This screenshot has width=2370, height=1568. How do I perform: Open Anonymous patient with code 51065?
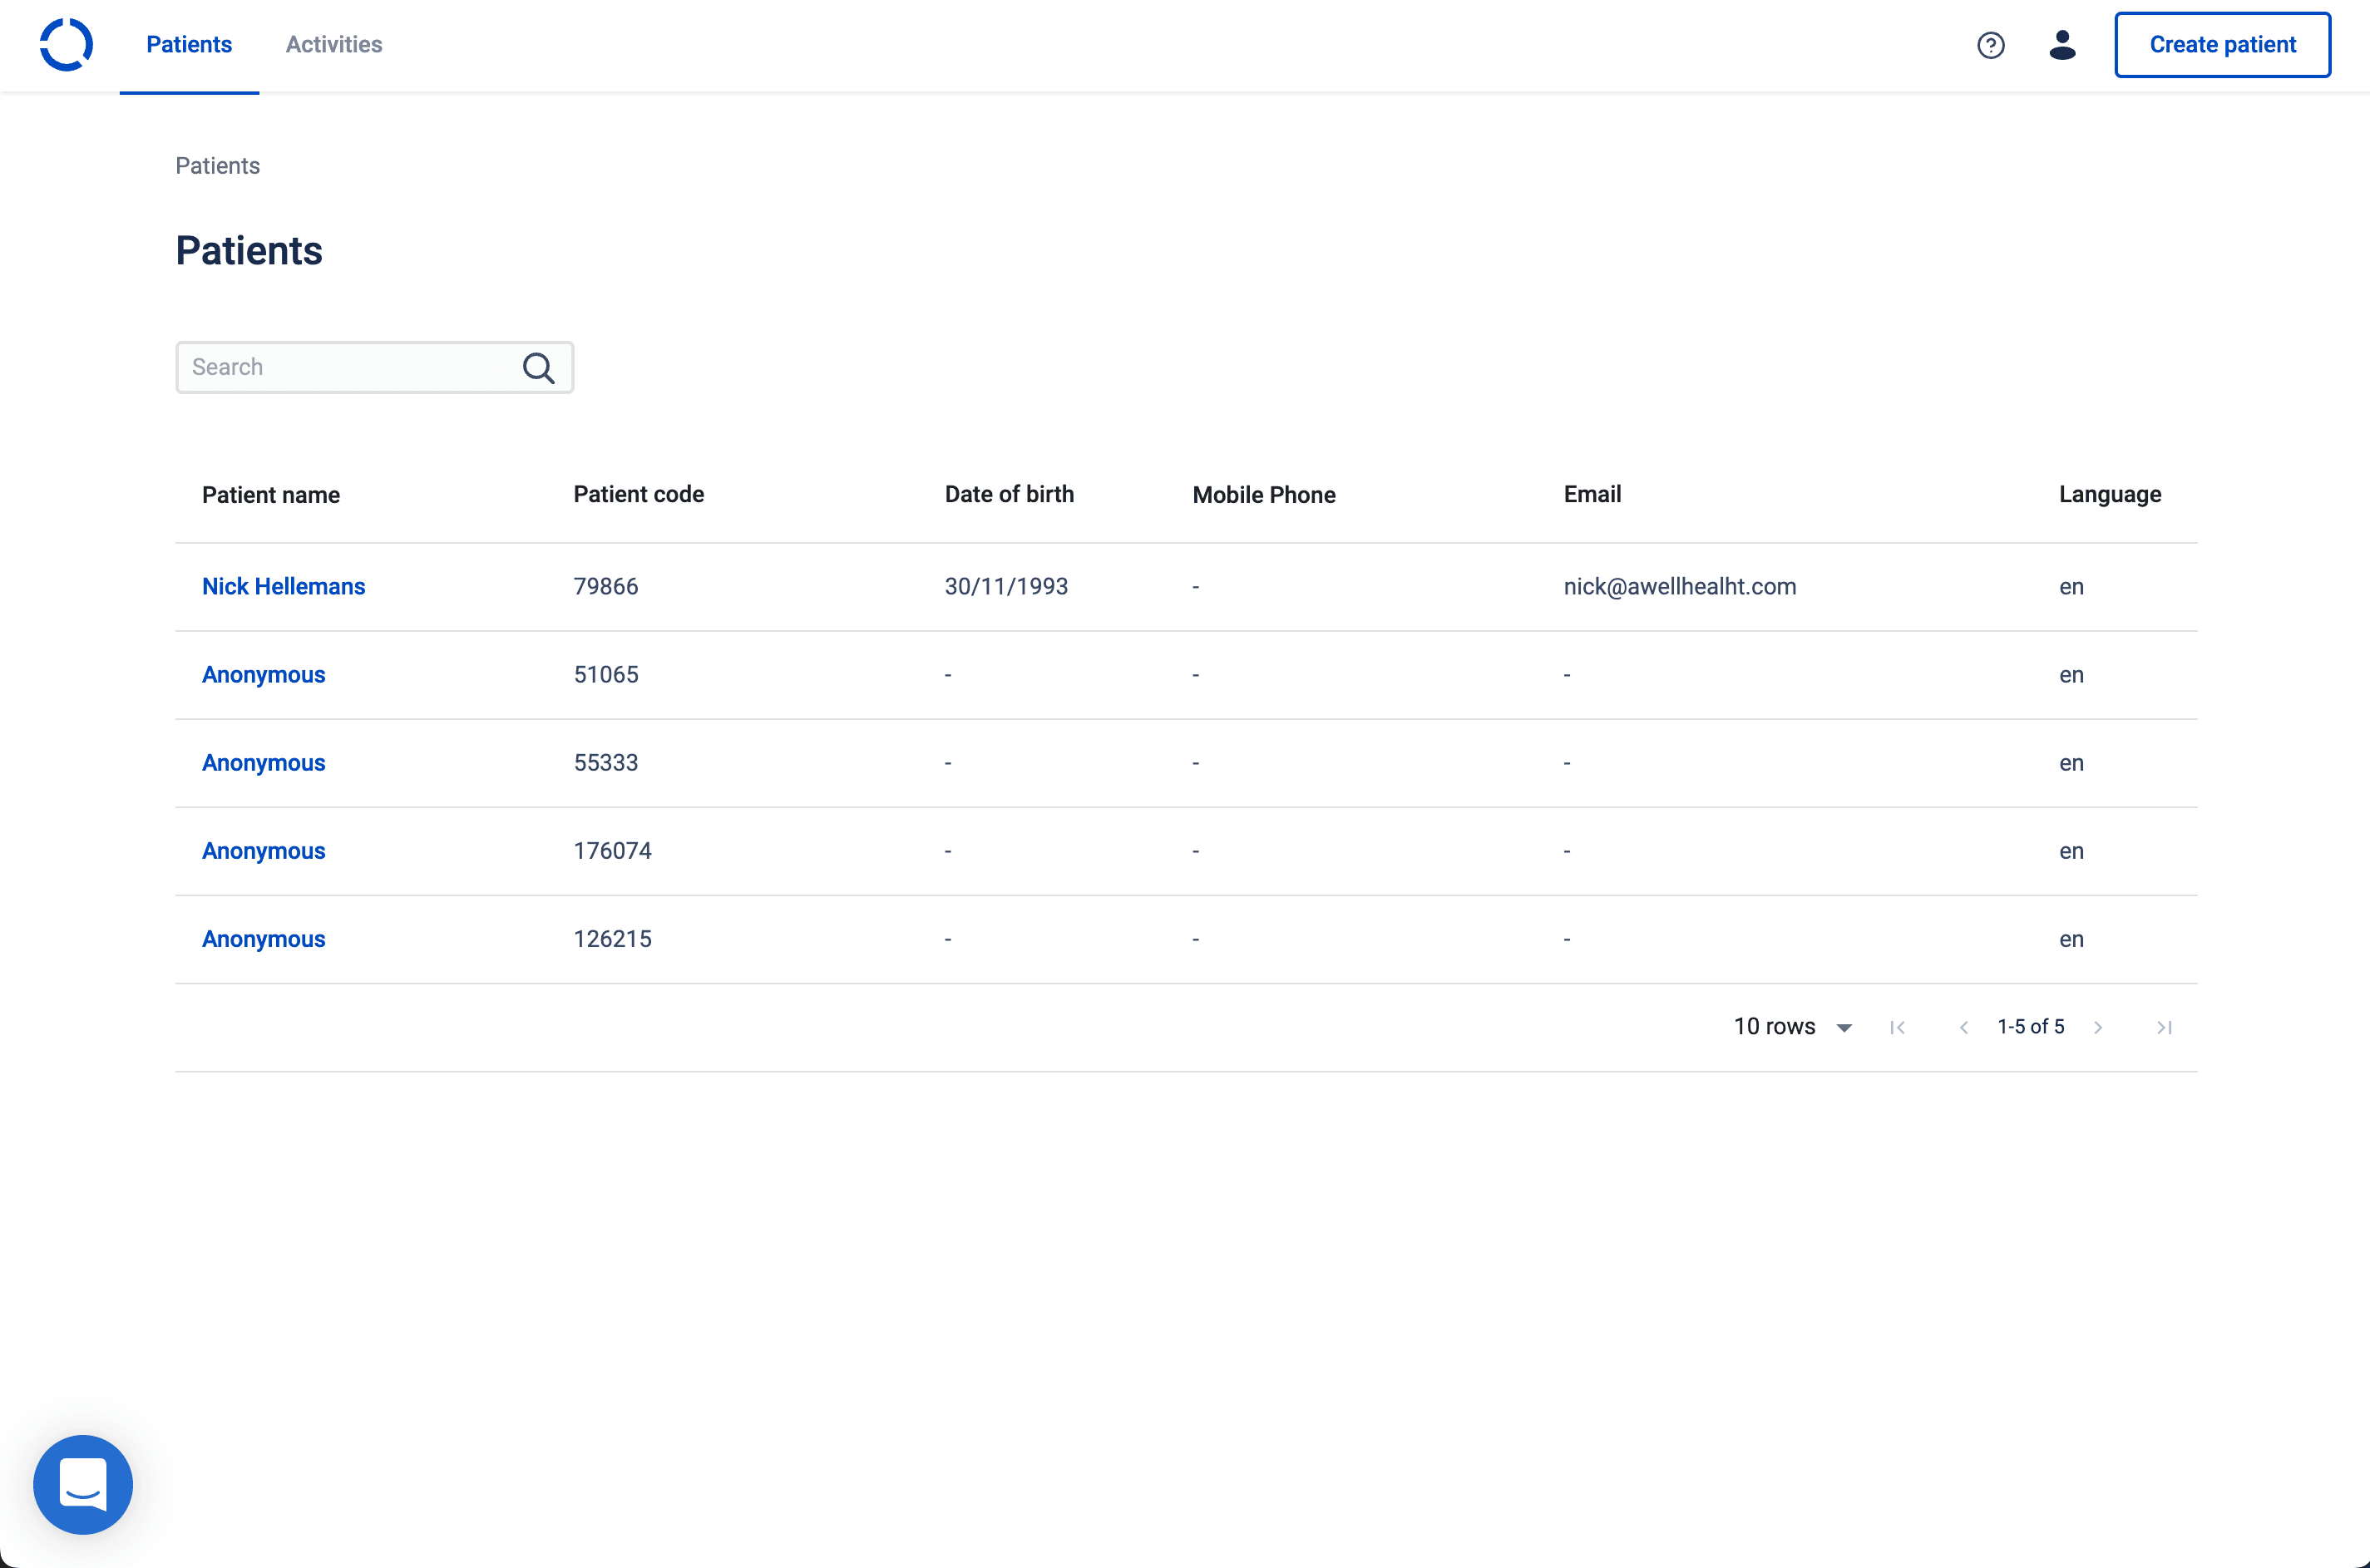click(263, 675)
